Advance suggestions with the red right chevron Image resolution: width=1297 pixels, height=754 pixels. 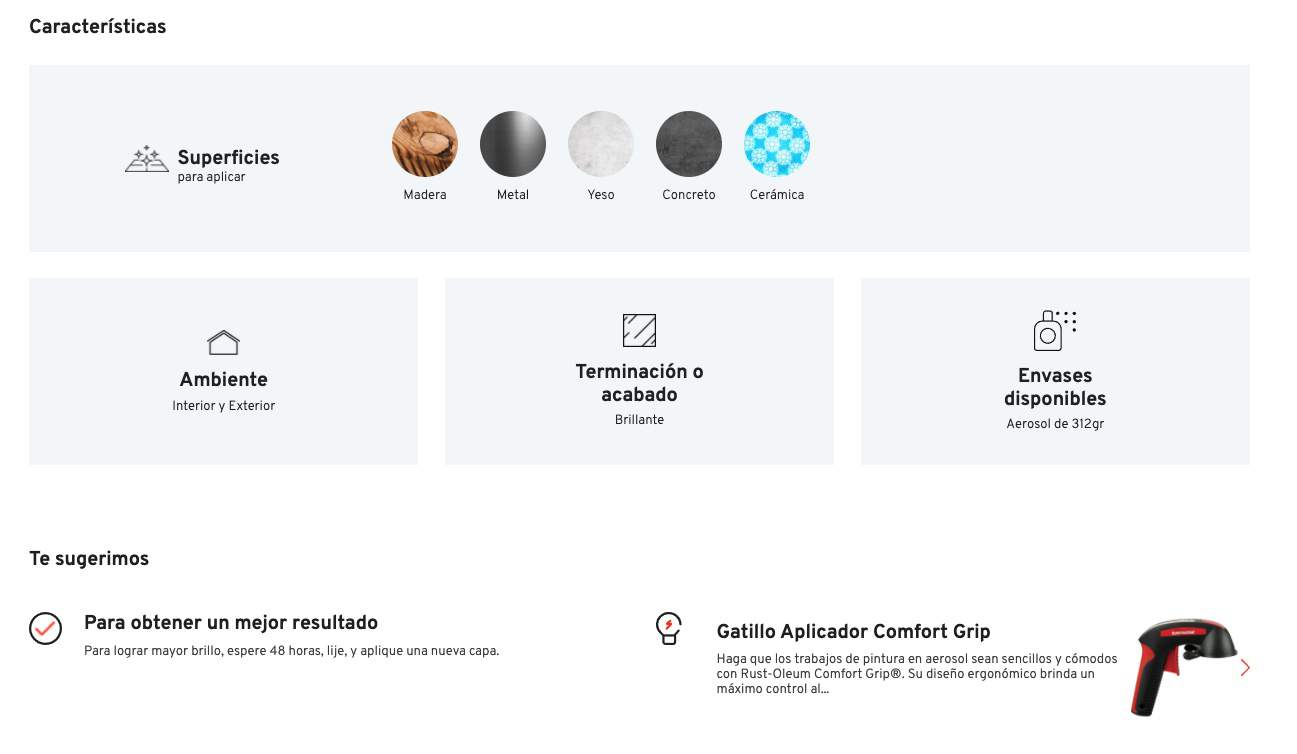(x=1245, y=667)
